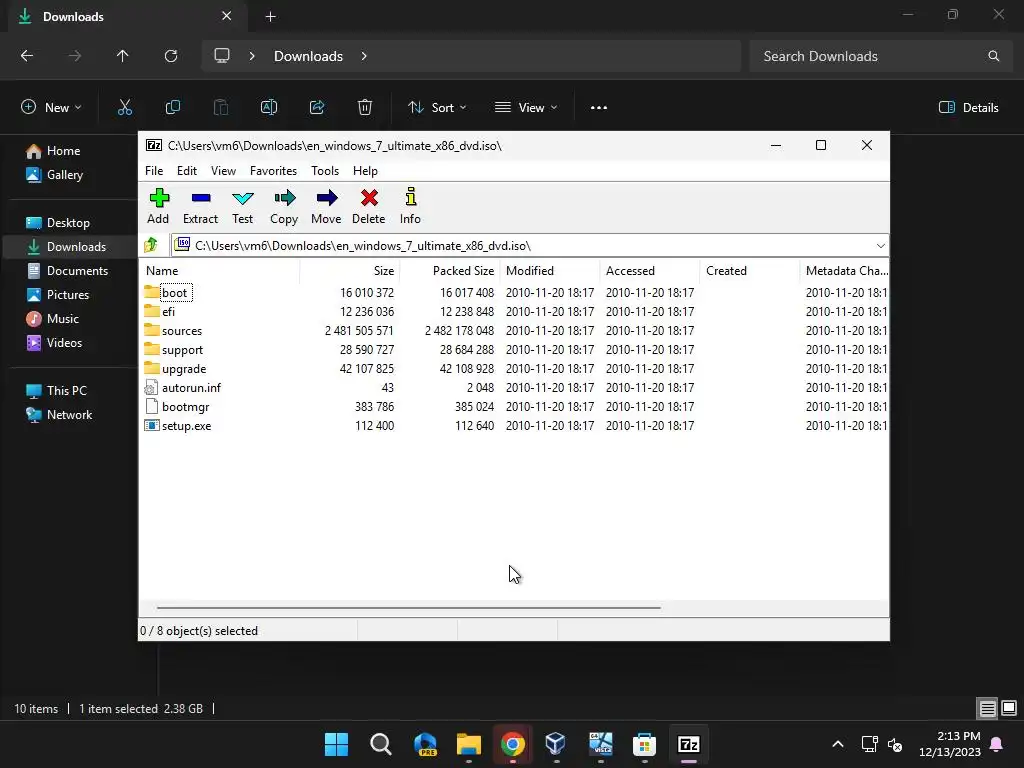The image size is (1024, 768).
Task: Choose the Move tool in 7-Zip
Action: point(326,206)
